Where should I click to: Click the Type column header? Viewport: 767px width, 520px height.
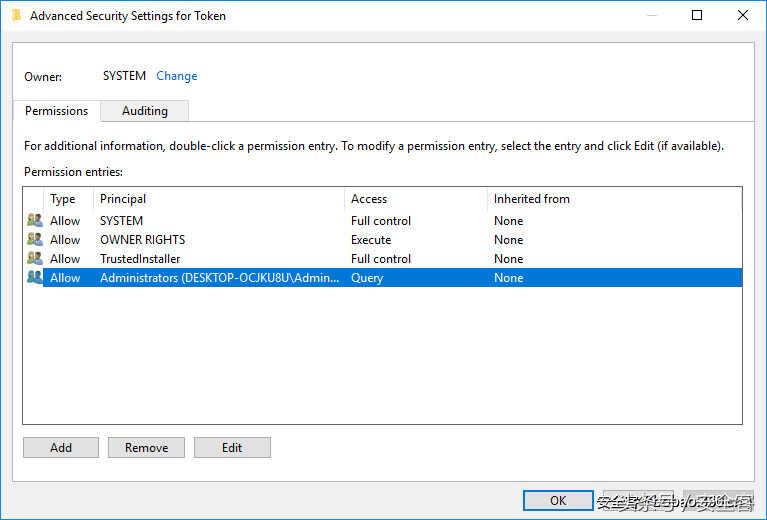click(x=63, y=199)
